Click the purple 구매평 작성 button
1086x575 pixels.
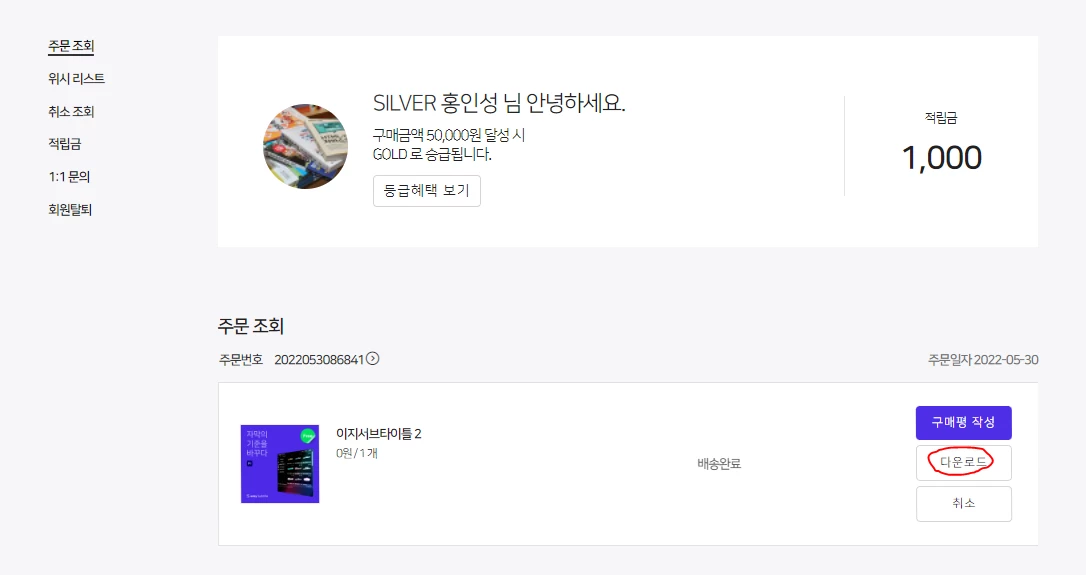point(963,423)
